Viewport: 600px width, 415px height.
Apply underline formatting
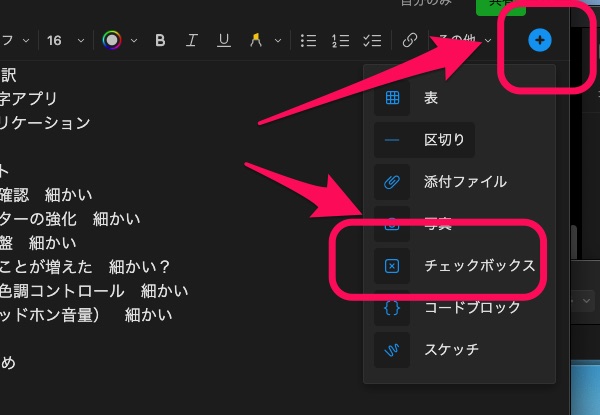tap(224, 41)
